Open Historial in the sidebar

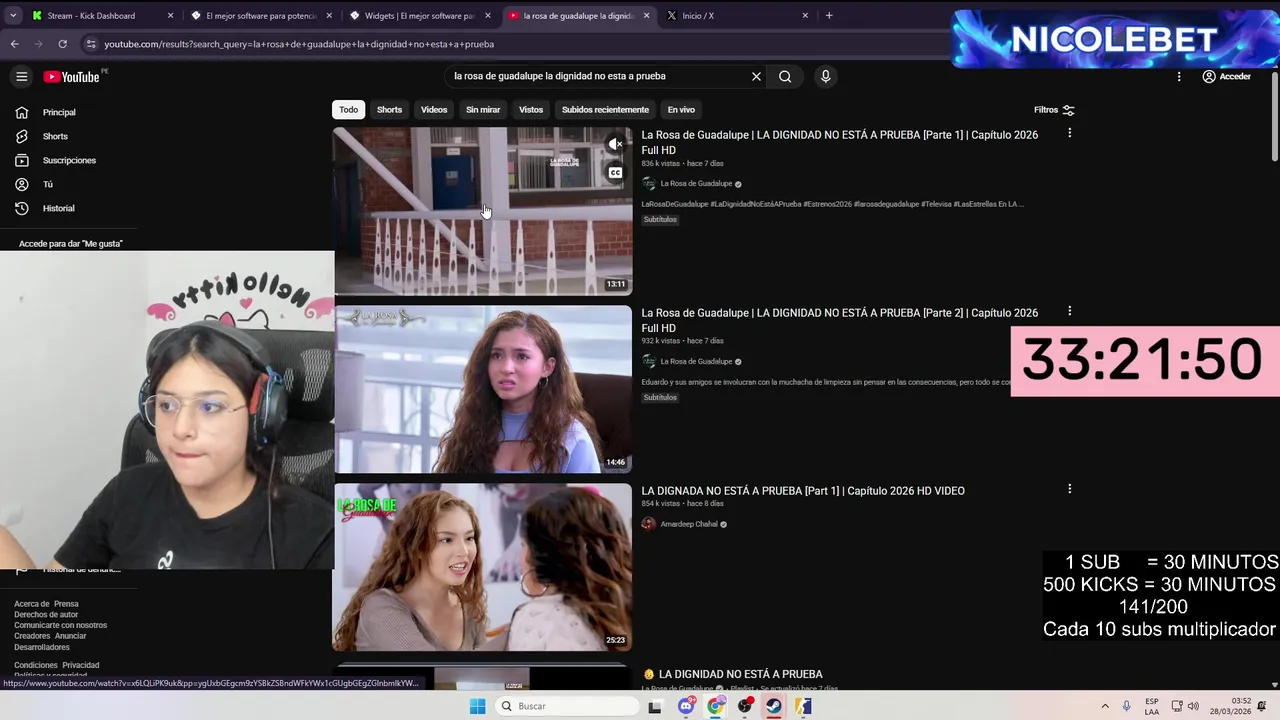[58, 208]
